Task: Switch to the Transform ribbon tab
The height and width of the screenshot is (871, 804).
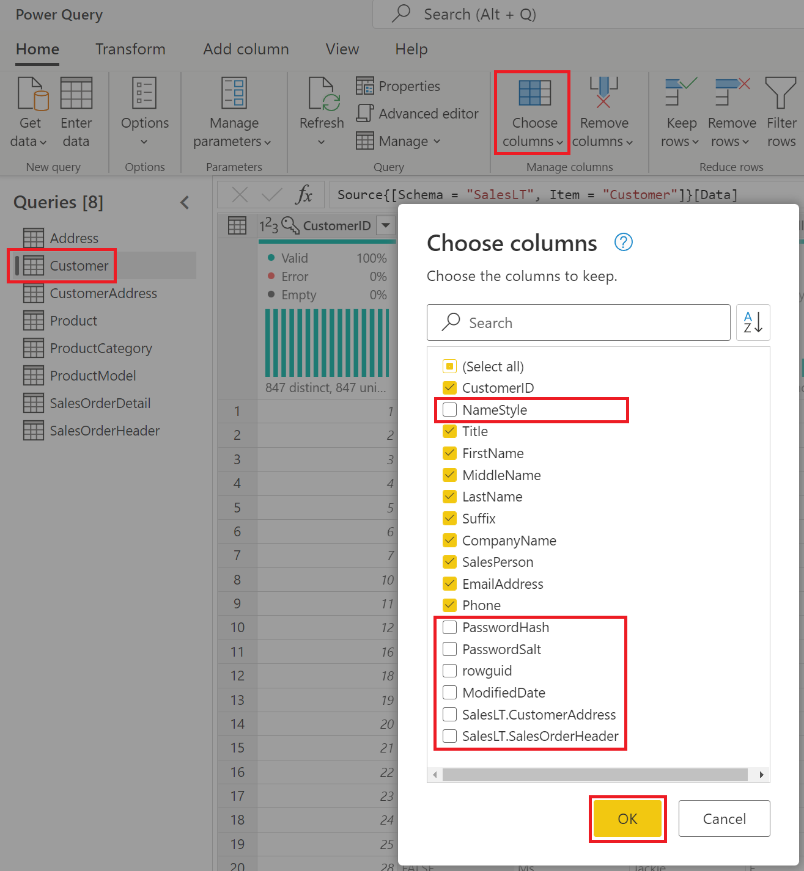Action: [131, 48]
